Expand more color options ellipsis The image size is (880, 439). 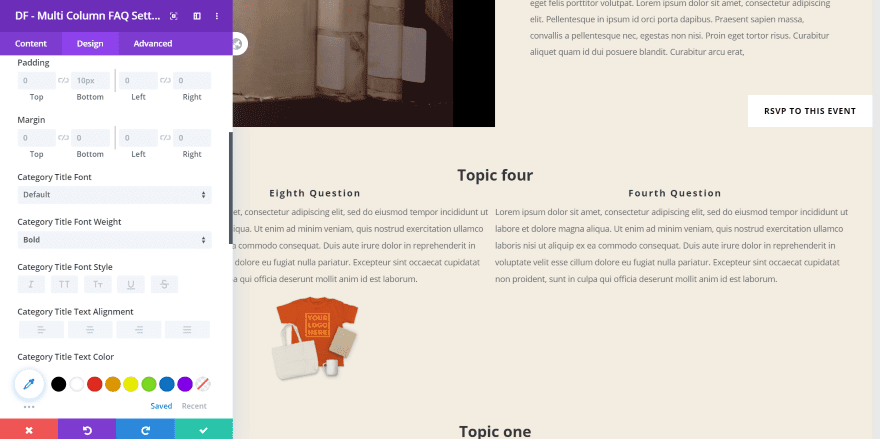(29, 406)
